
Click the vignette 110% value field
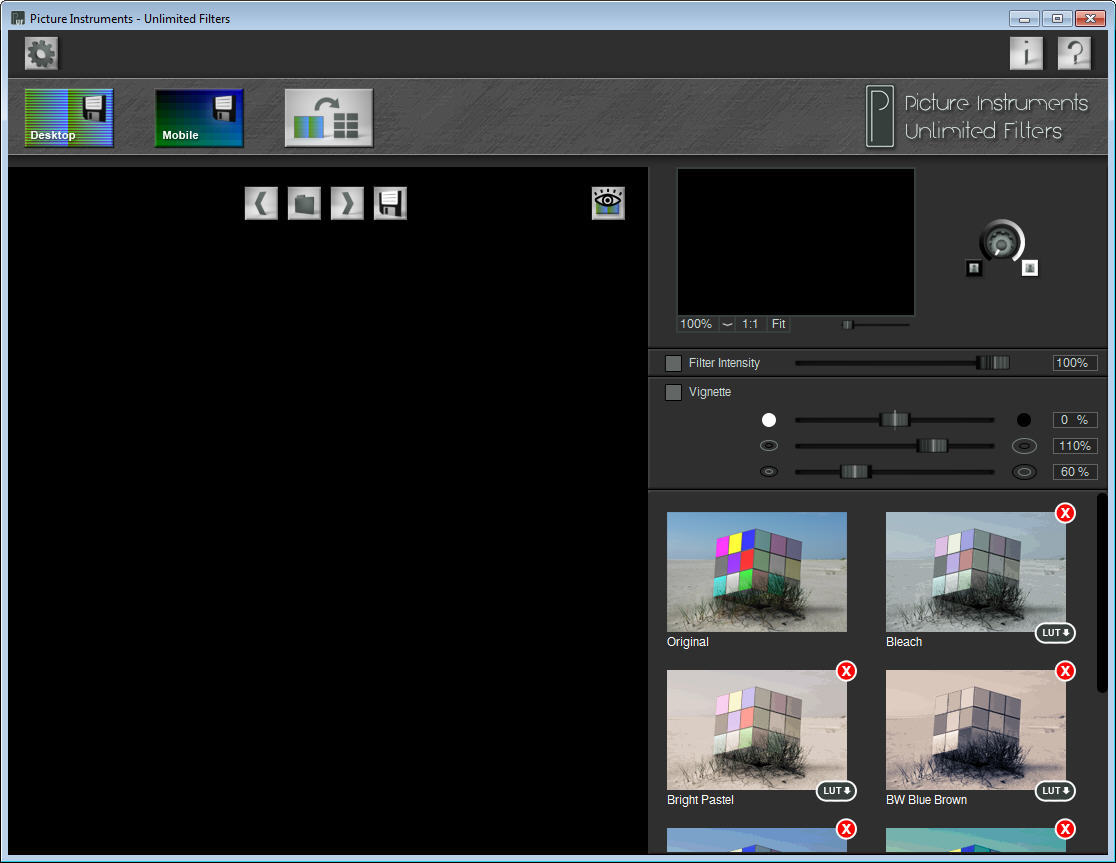(x=1075, y=446)
